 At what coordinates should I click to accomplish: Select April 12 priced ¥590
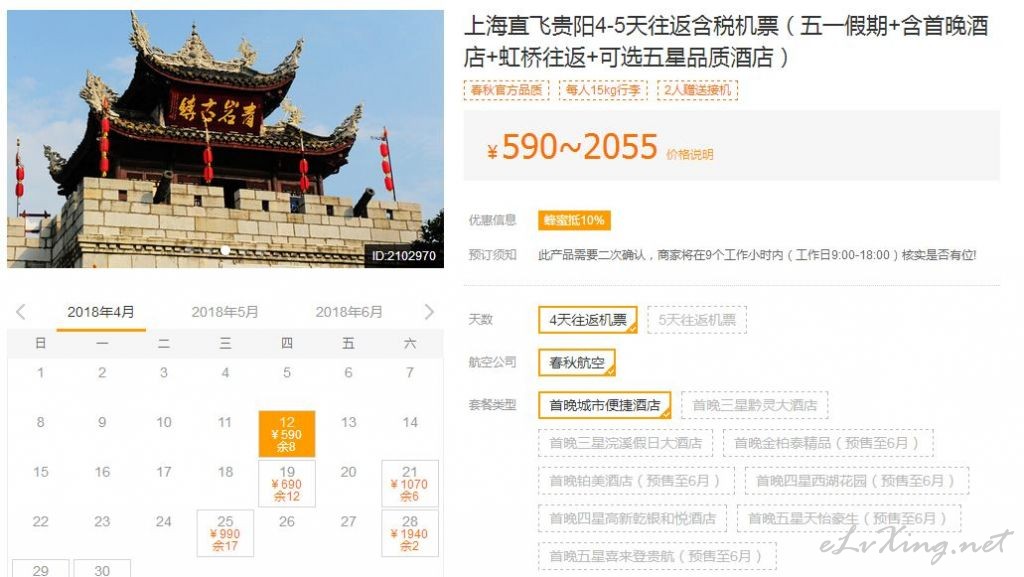287,433
